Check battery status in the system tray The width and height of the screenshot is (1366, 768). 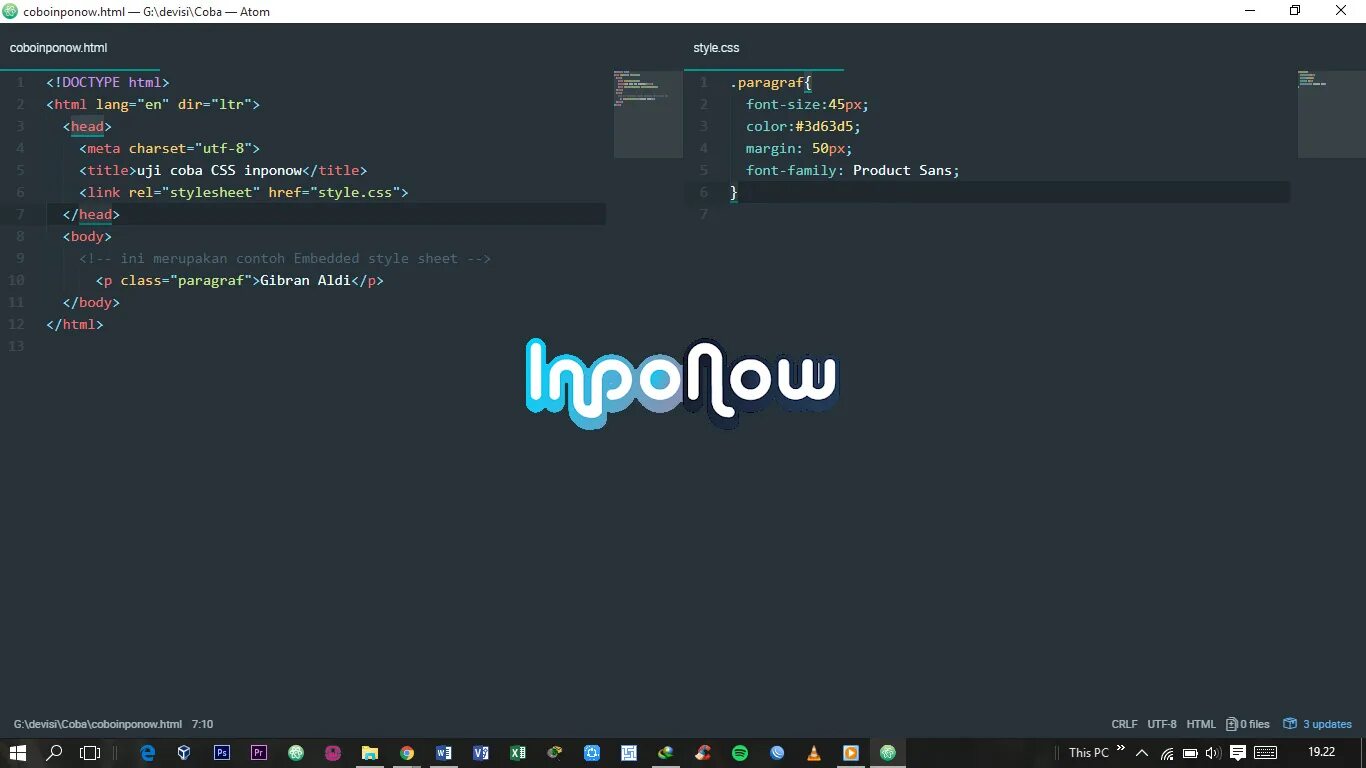[x=1190, y=752]
